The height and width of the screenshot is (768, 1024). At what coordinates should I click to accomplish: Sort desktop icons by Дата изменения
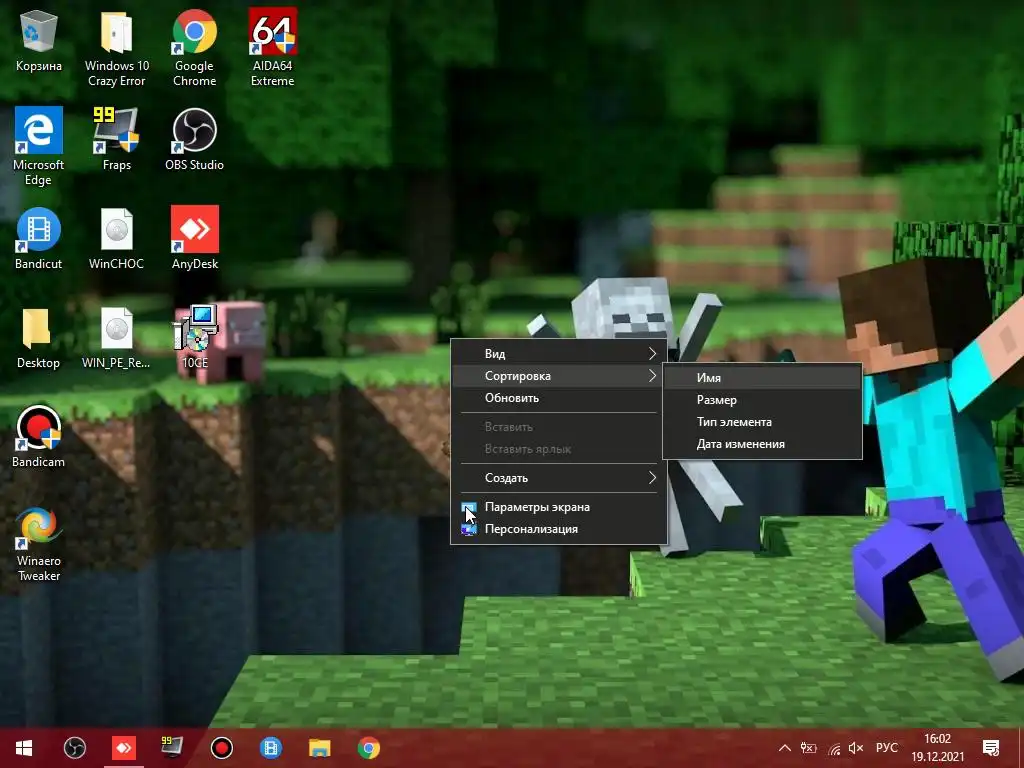762,444
